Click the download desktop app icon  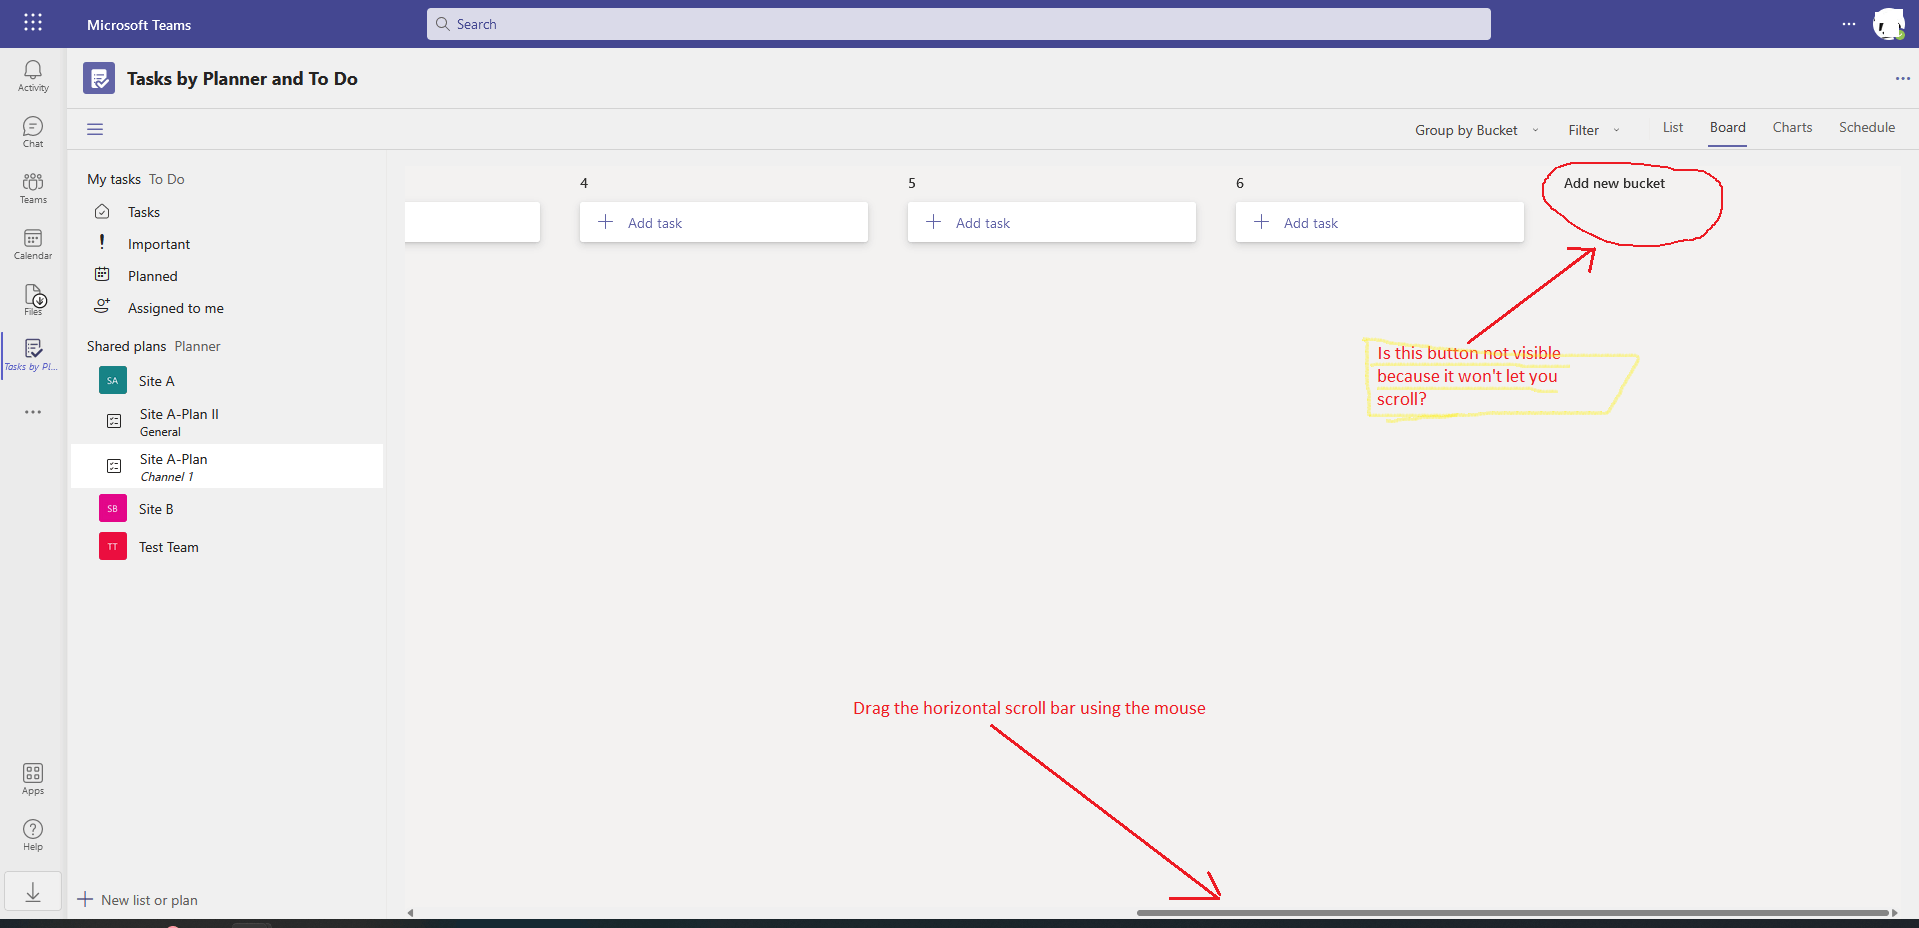click(x=33, y=891)
